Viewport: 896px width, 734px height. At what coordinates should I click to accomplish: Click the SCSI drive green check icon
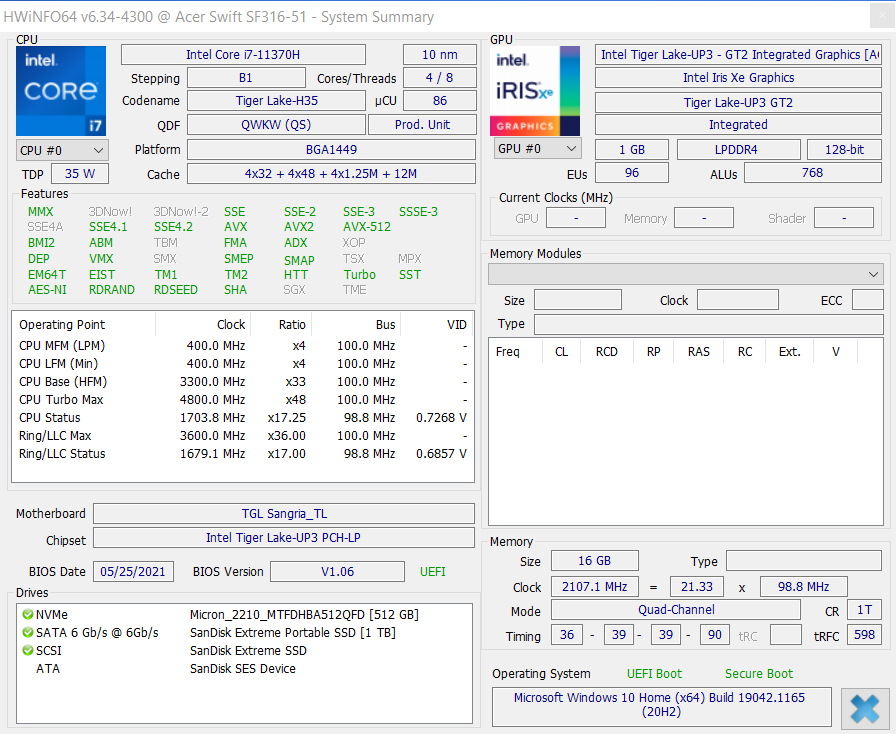(27, 651)
